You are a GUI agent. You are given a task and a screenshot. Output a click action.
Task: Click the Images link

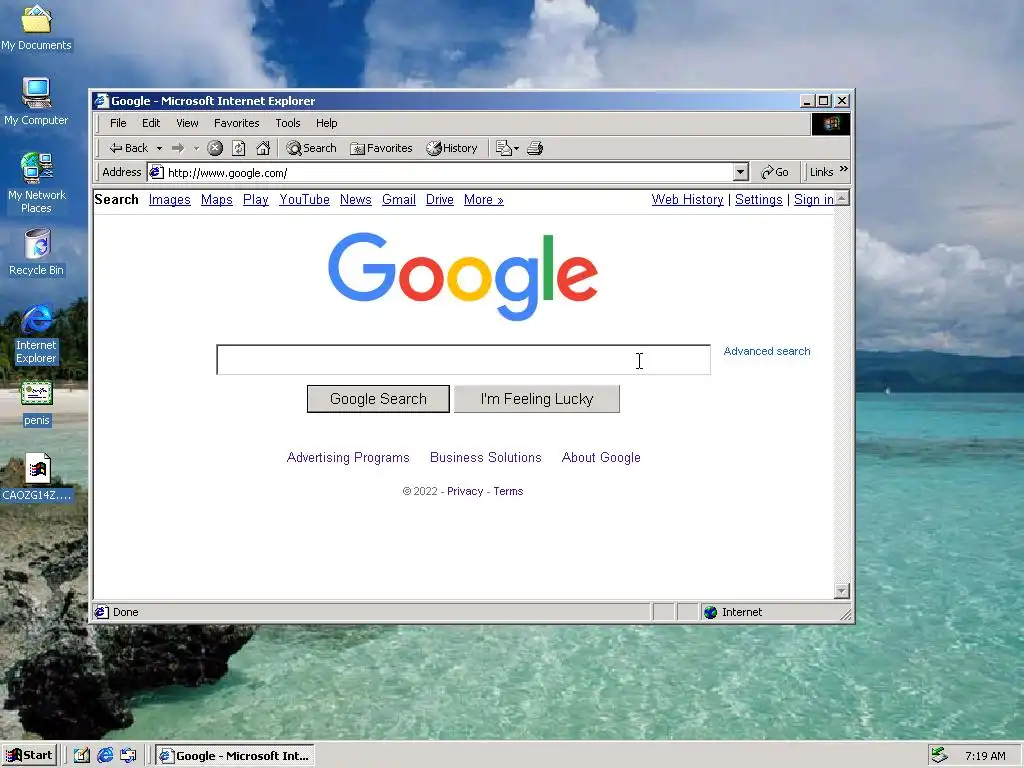(170, 200)
